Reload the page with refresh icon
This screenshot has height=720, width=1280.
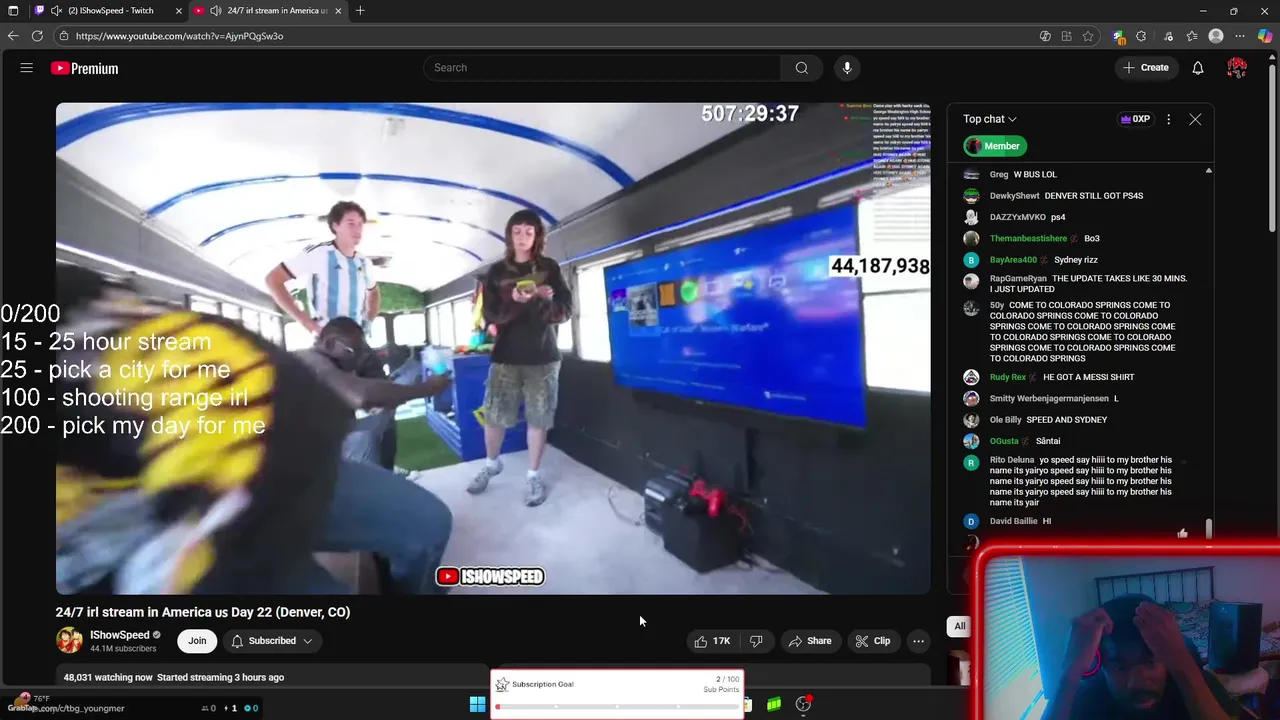(x=37, y=36)
